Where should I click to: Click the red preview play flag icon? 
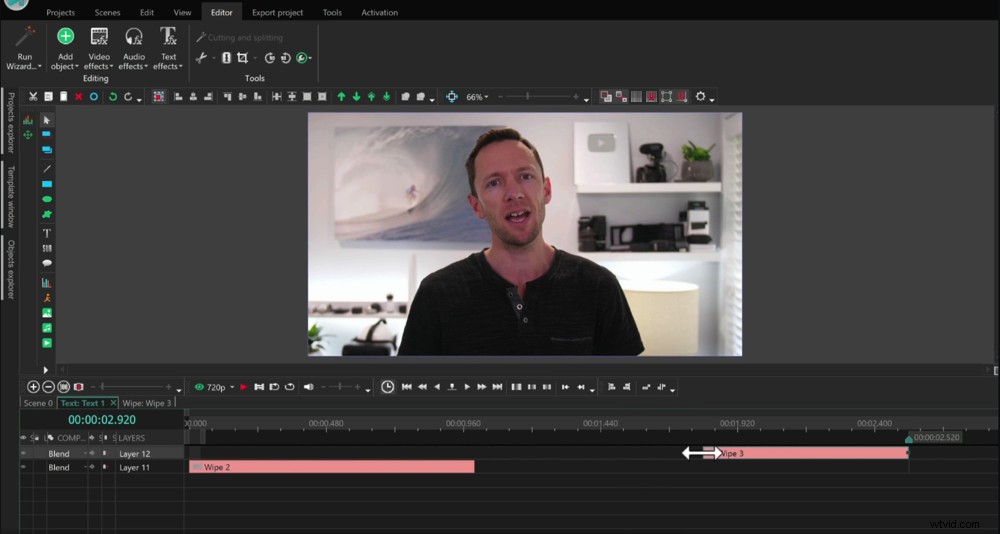pyautogui.click(x=244, y=387)
